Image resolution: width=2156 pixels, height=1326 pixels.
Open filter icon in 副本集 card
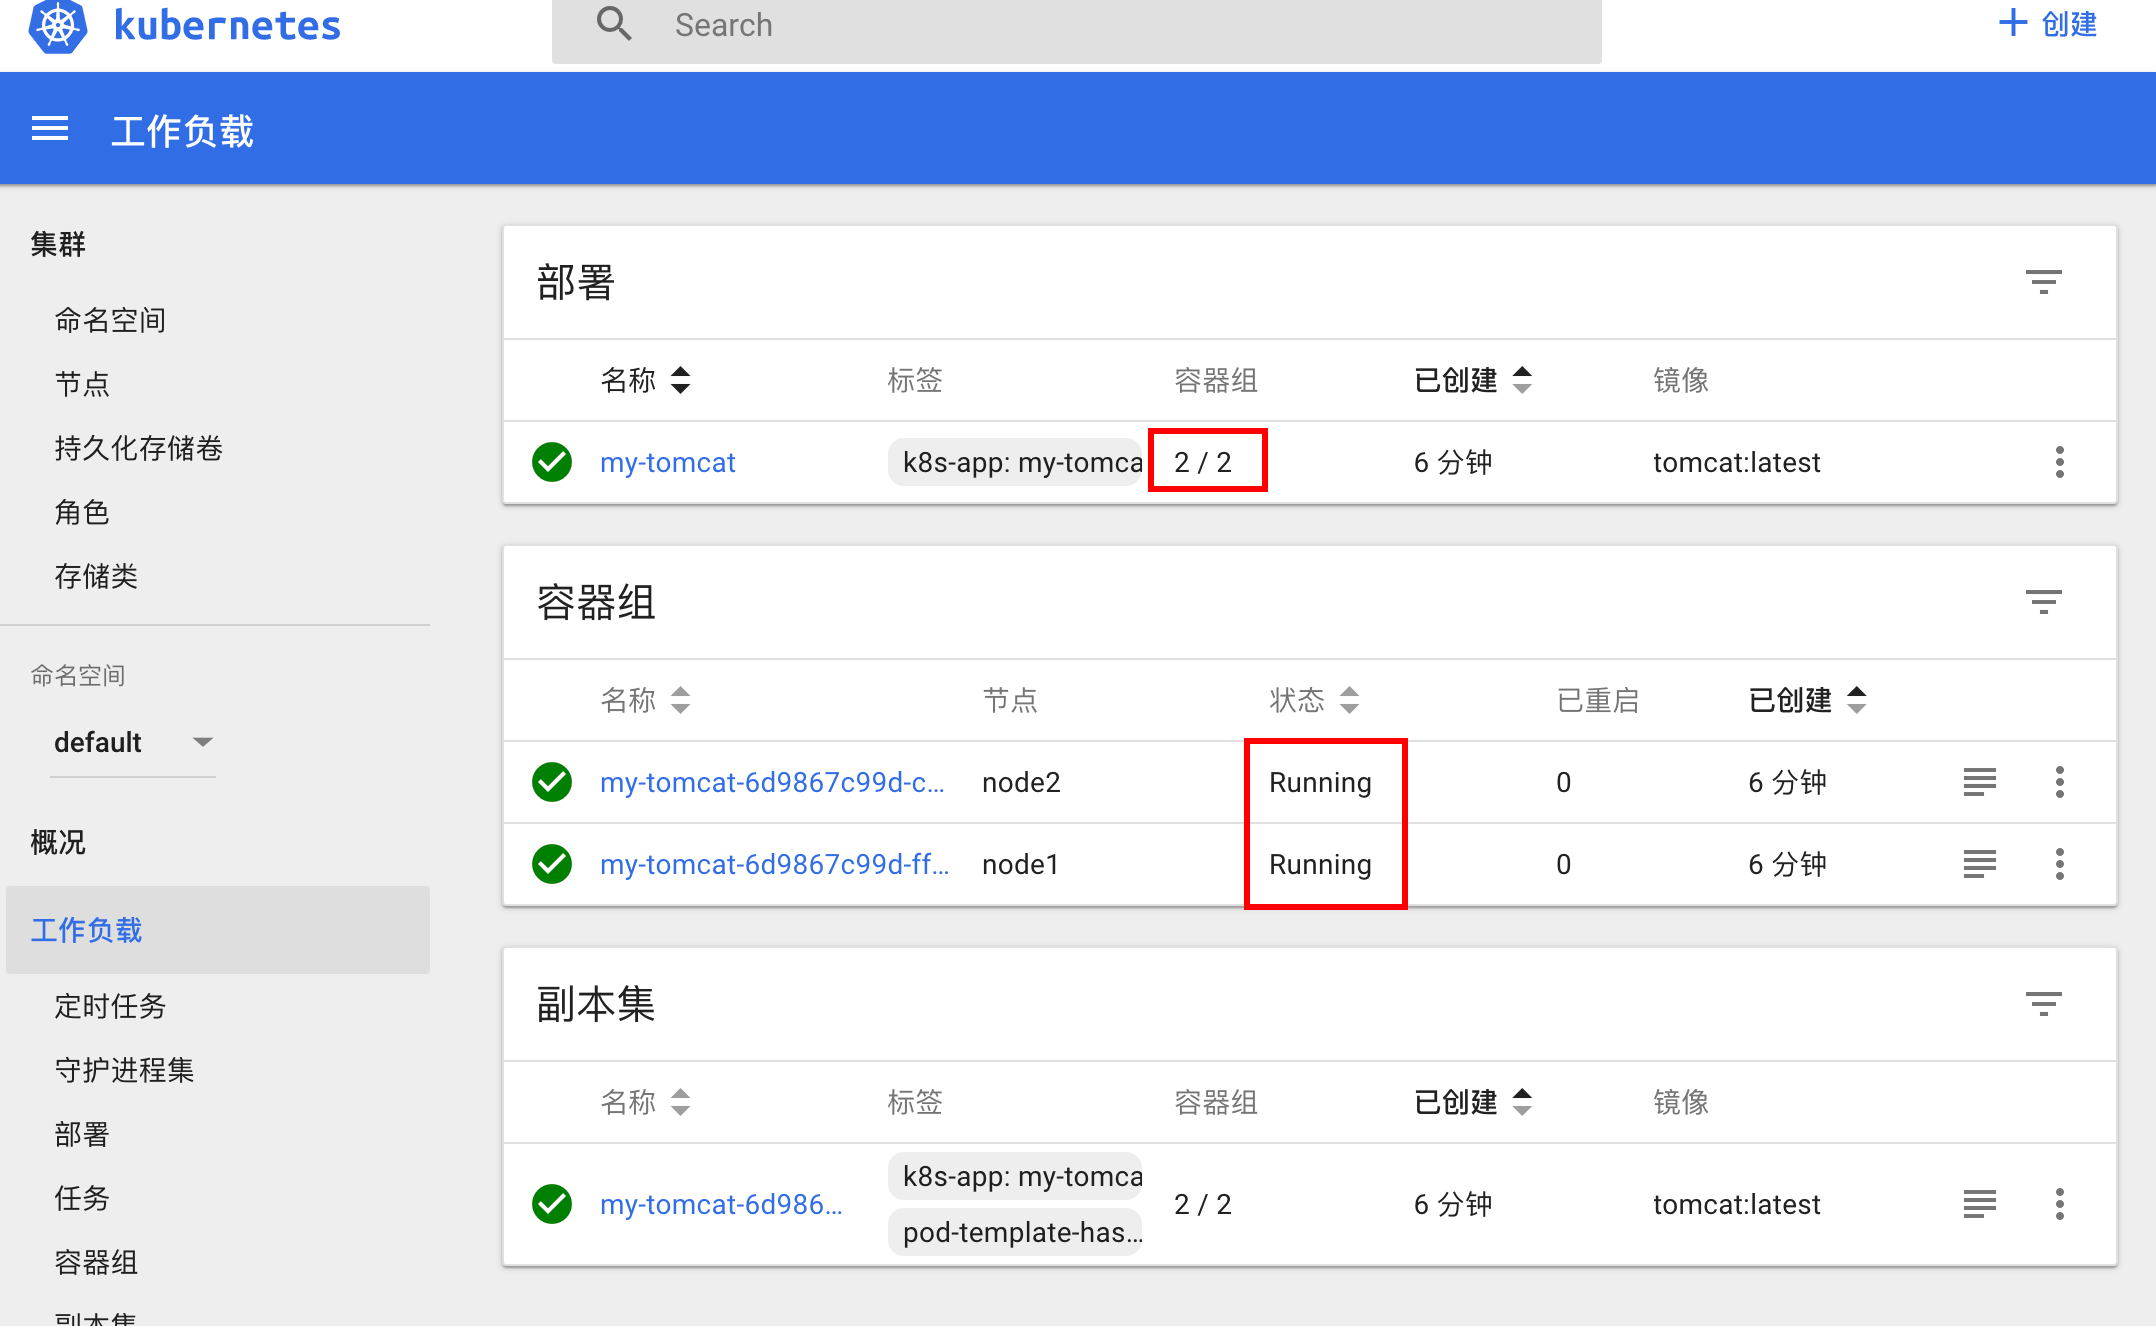(2043, 1004)
